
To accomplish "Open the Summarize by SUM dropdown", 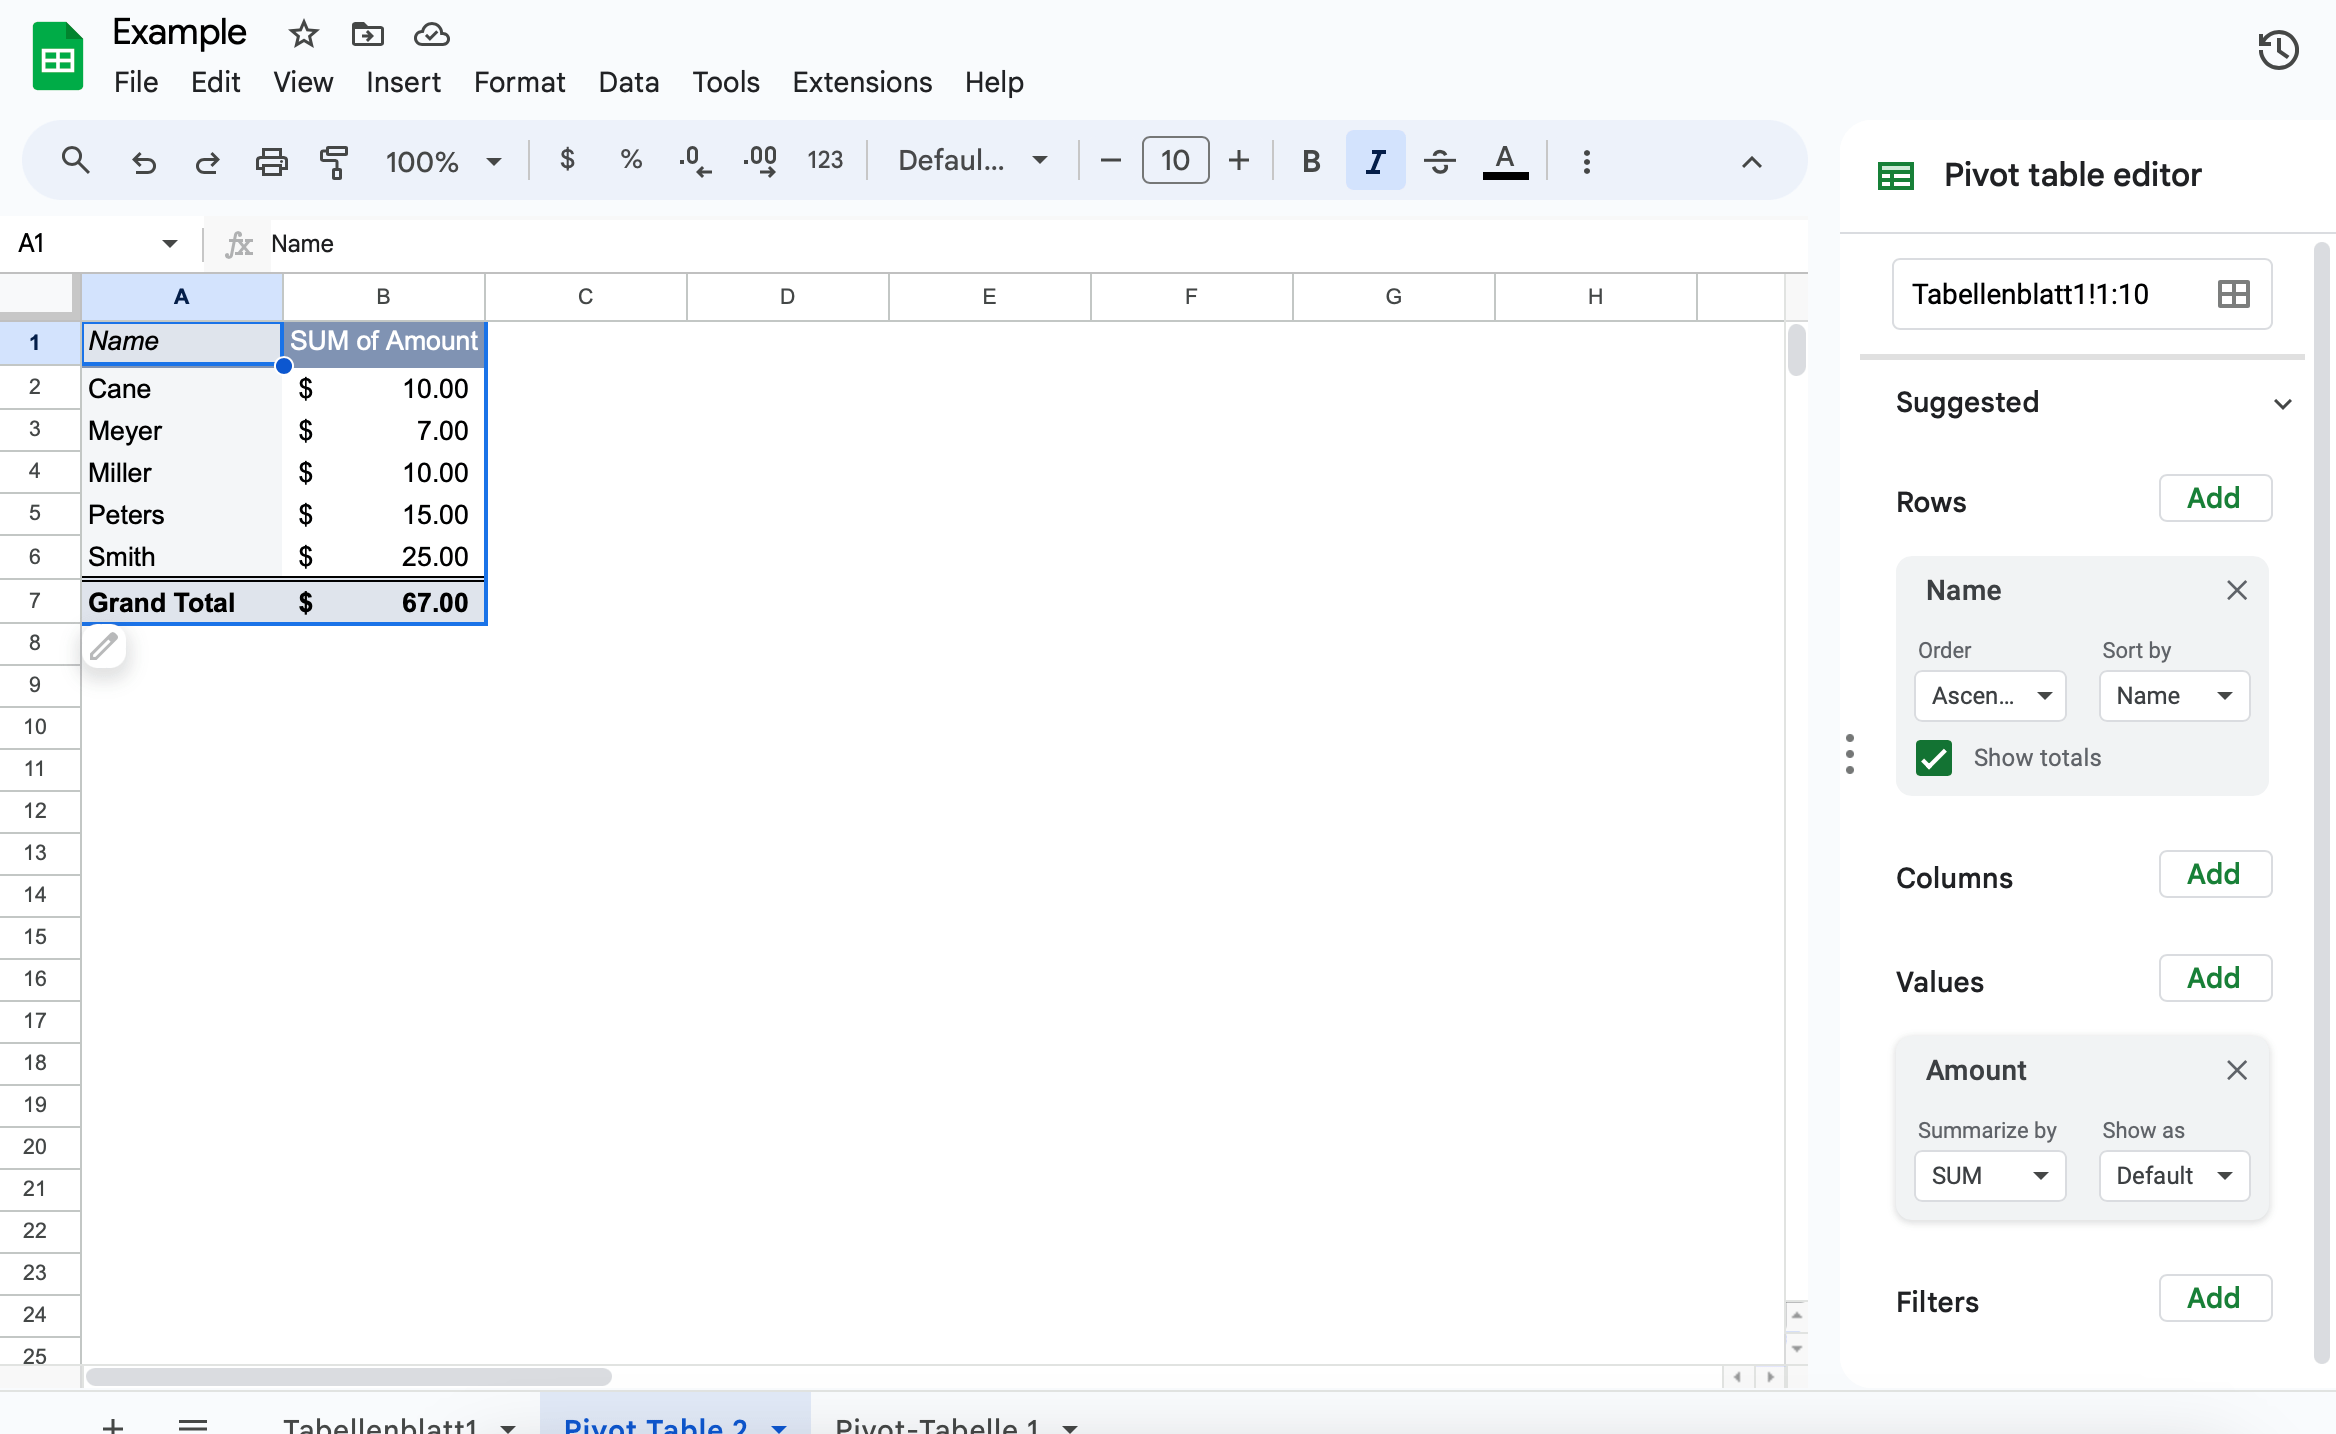I will click(x=1988, y=1176).
